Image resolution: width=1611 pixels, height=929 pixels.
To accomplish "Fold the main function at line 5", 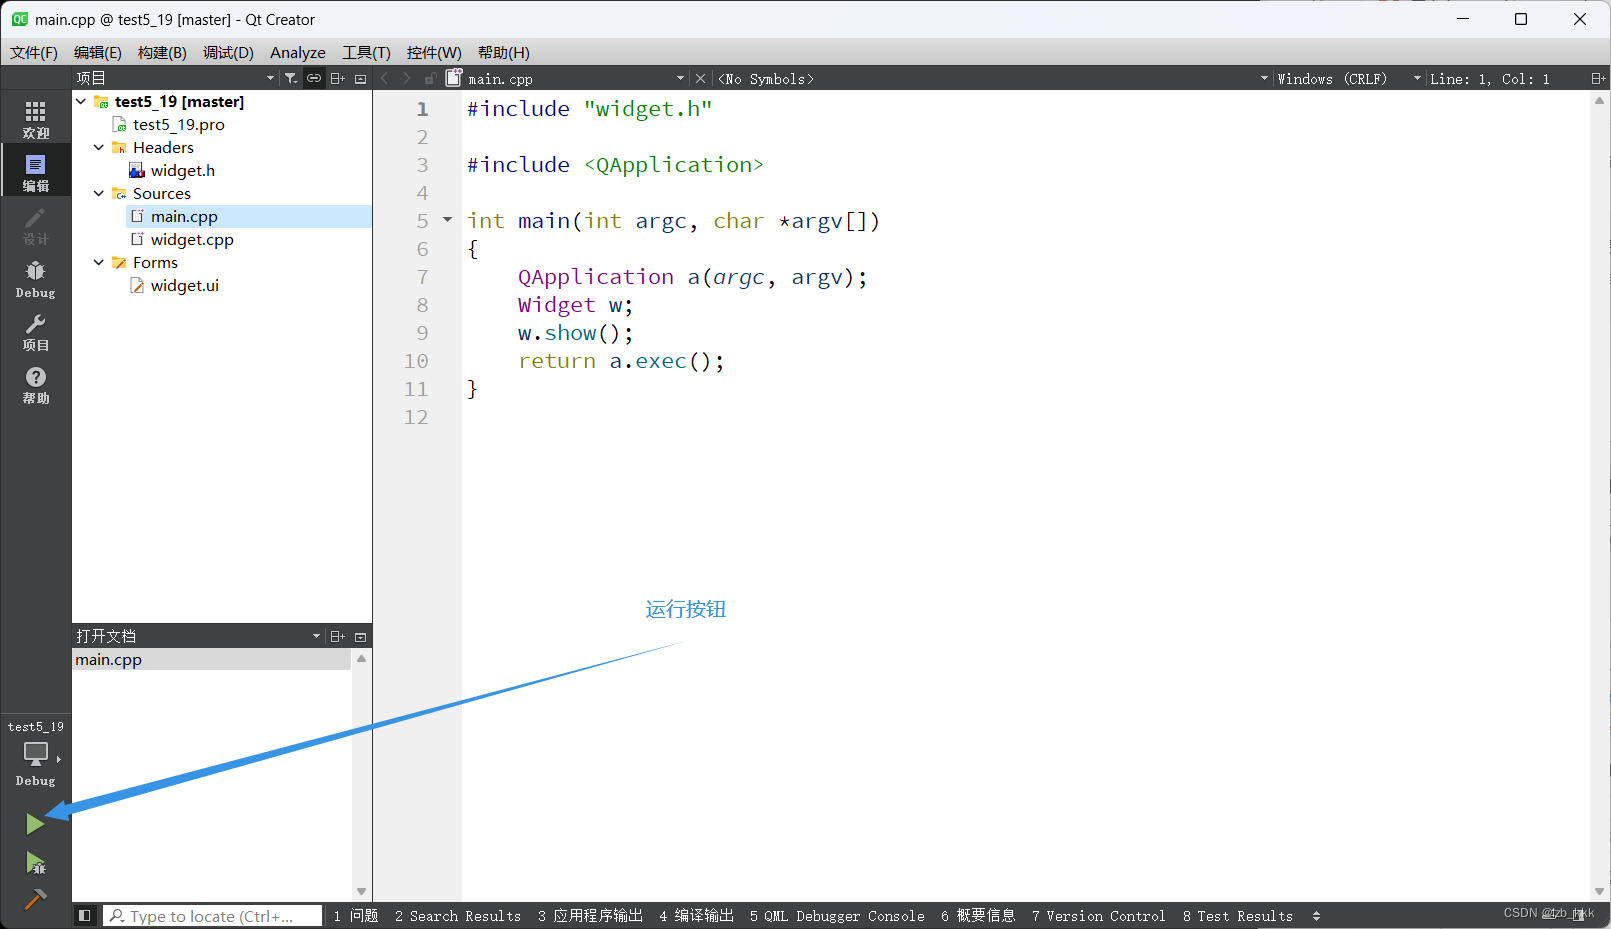I will click(447, 220).
